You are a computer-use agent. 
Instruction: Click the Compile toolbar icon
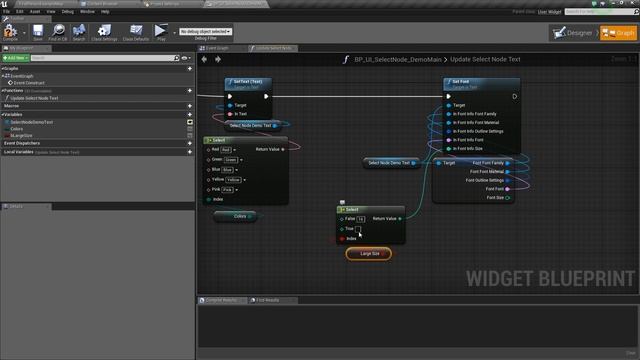(10, 31)
